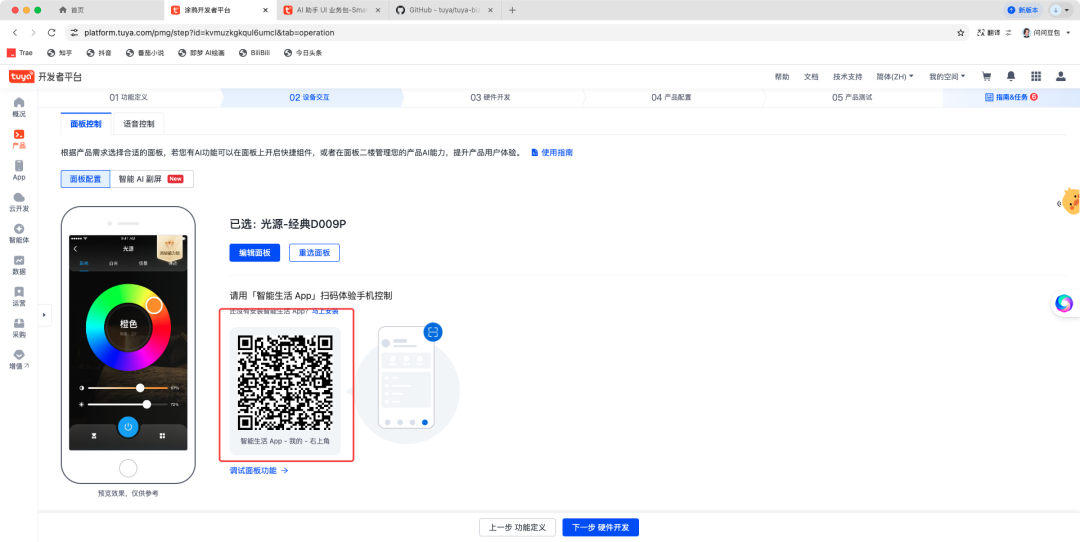Open the user account icon
Image resolution: width=1080 pixels, height=542 pixels.
(x=1061, y=76)
